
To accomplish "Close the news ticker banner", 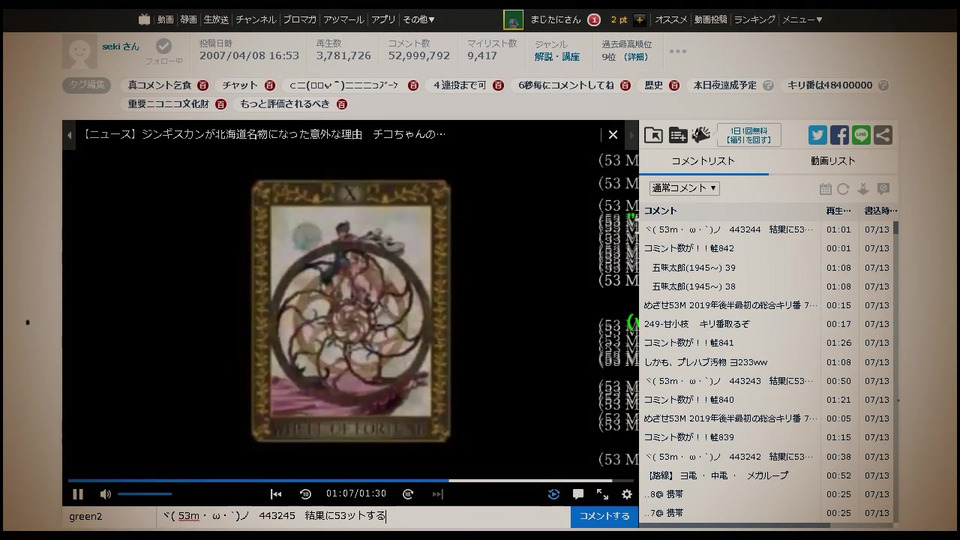I will click(x=613, y=134).
